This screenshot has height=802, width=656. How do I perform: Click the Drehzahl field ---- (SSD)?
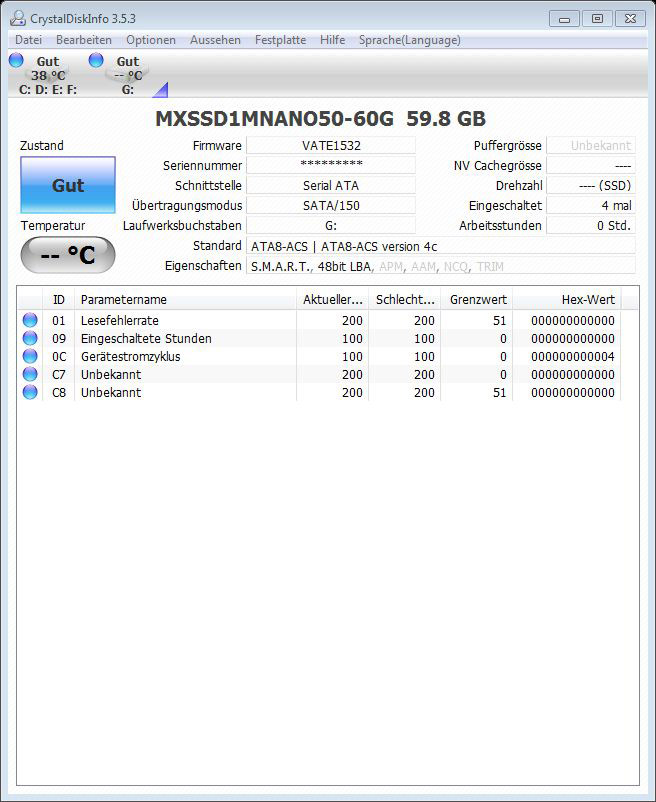coord(591,185)
